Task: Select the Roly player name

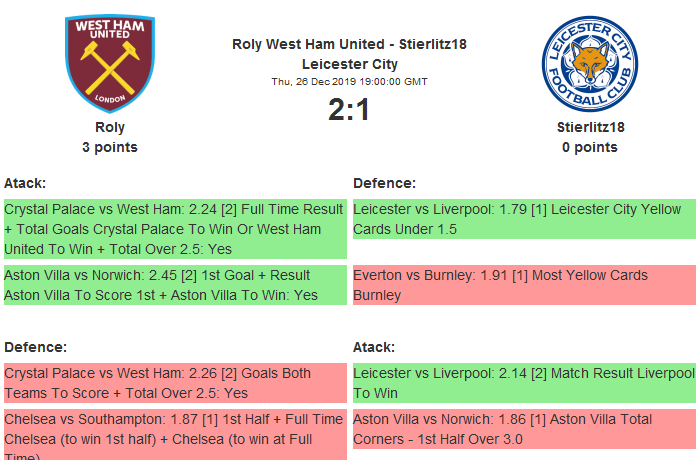Action: pos(110,127)
